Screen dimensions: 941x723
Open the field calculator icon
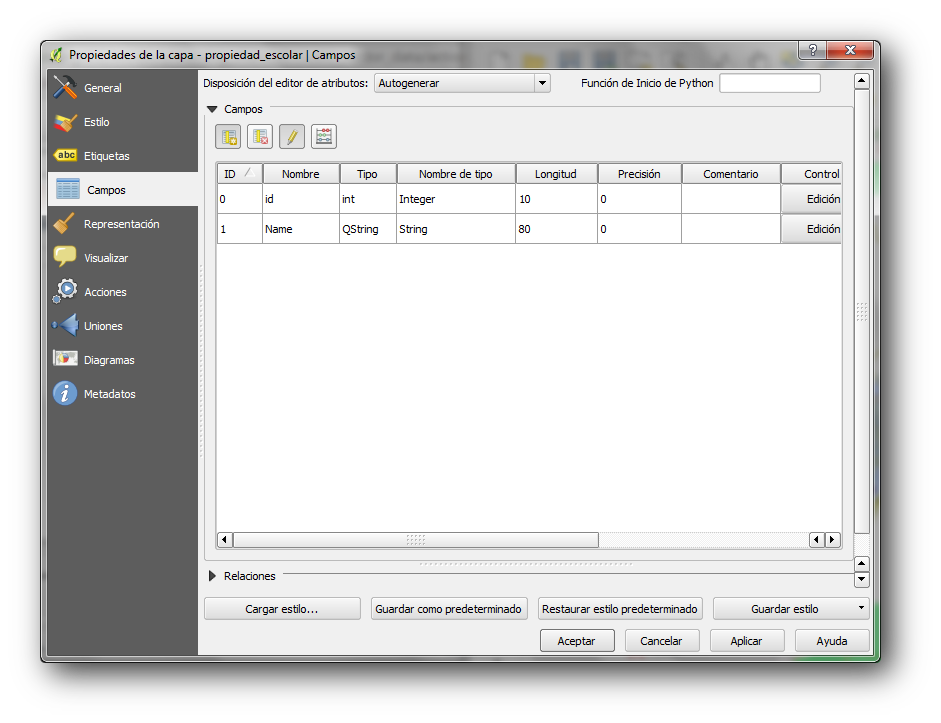[x=323, y=137]
